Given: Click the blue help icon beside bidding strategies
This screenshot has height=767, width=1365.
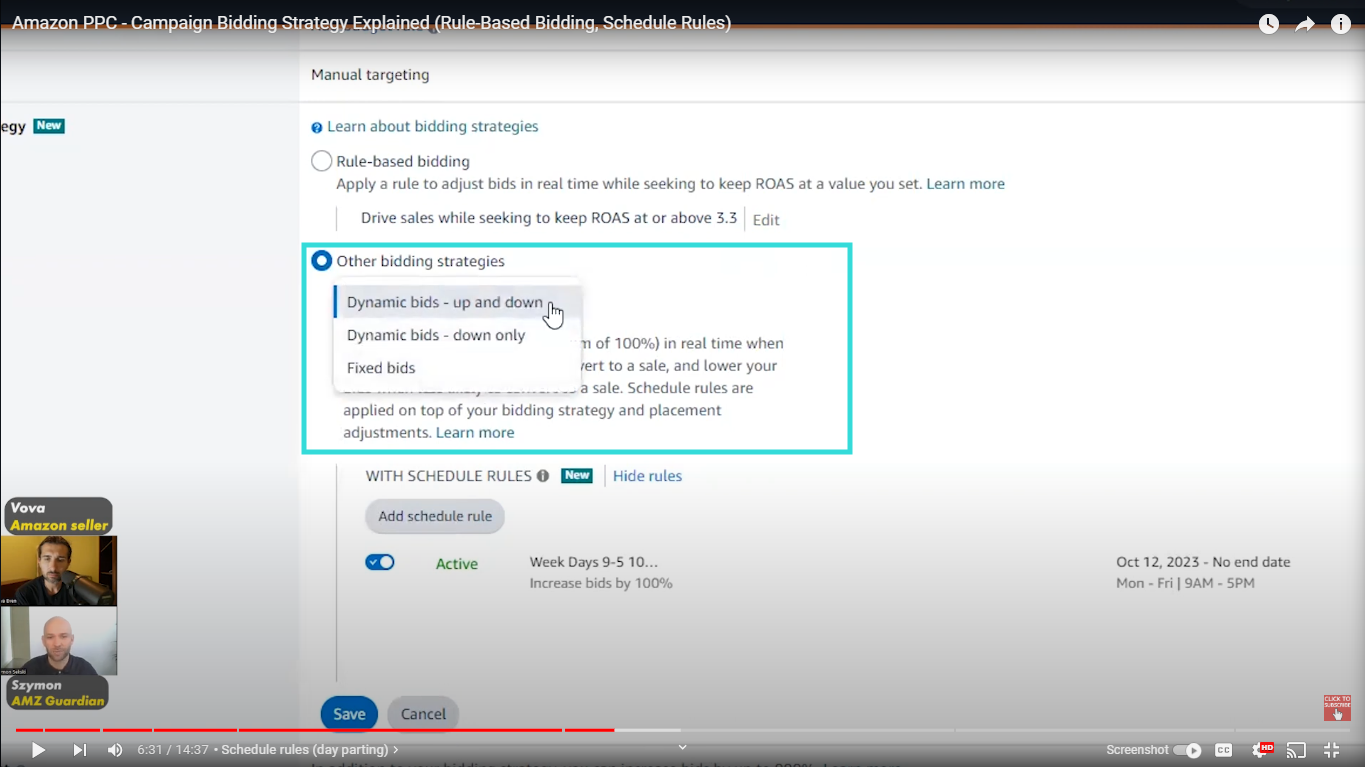Looking at the screenshot, I should (x=317, y=128).
